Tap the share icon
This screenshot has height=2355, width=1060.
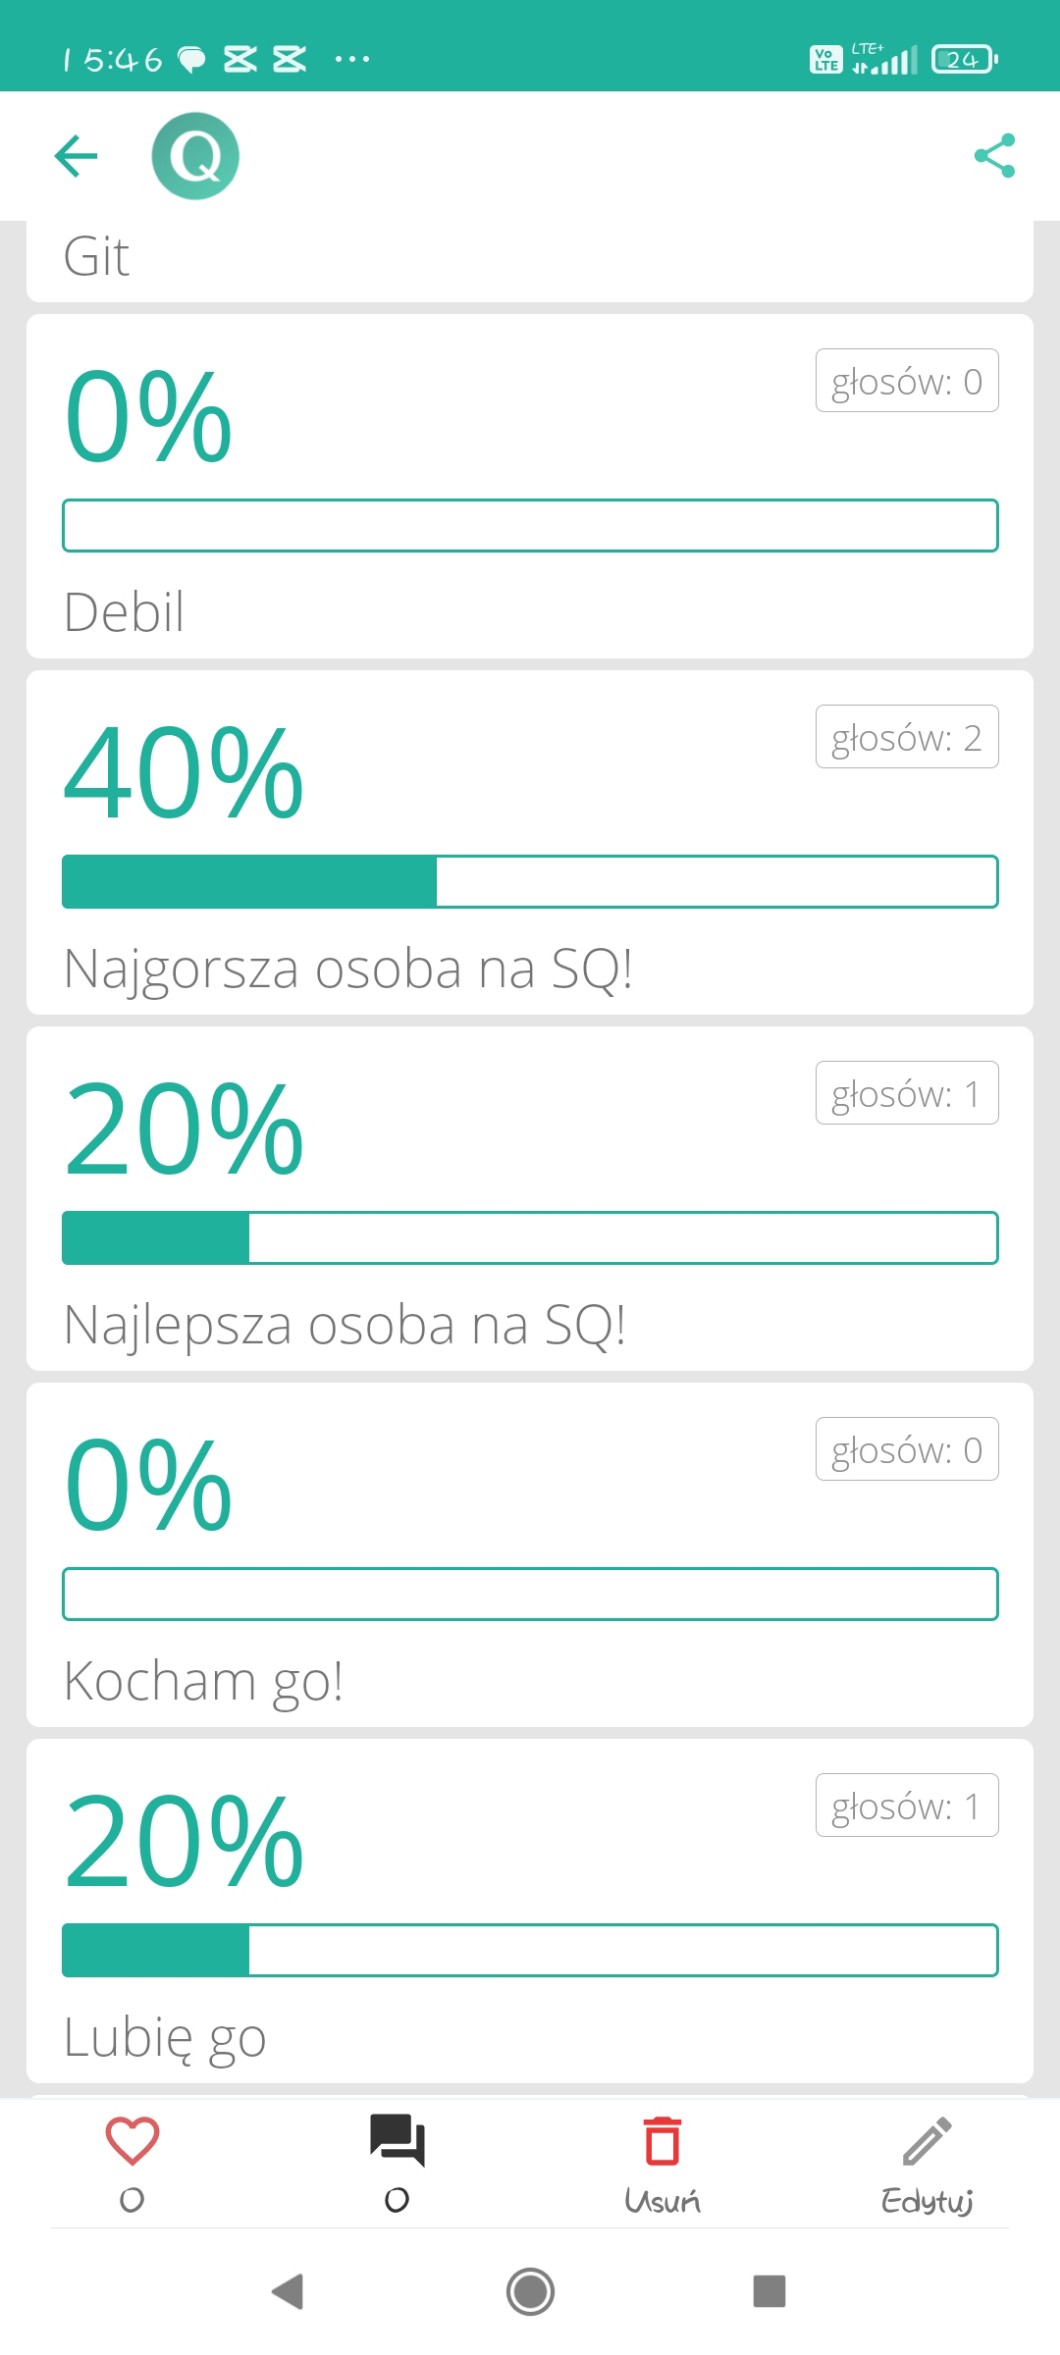click(x=994, y=156)
